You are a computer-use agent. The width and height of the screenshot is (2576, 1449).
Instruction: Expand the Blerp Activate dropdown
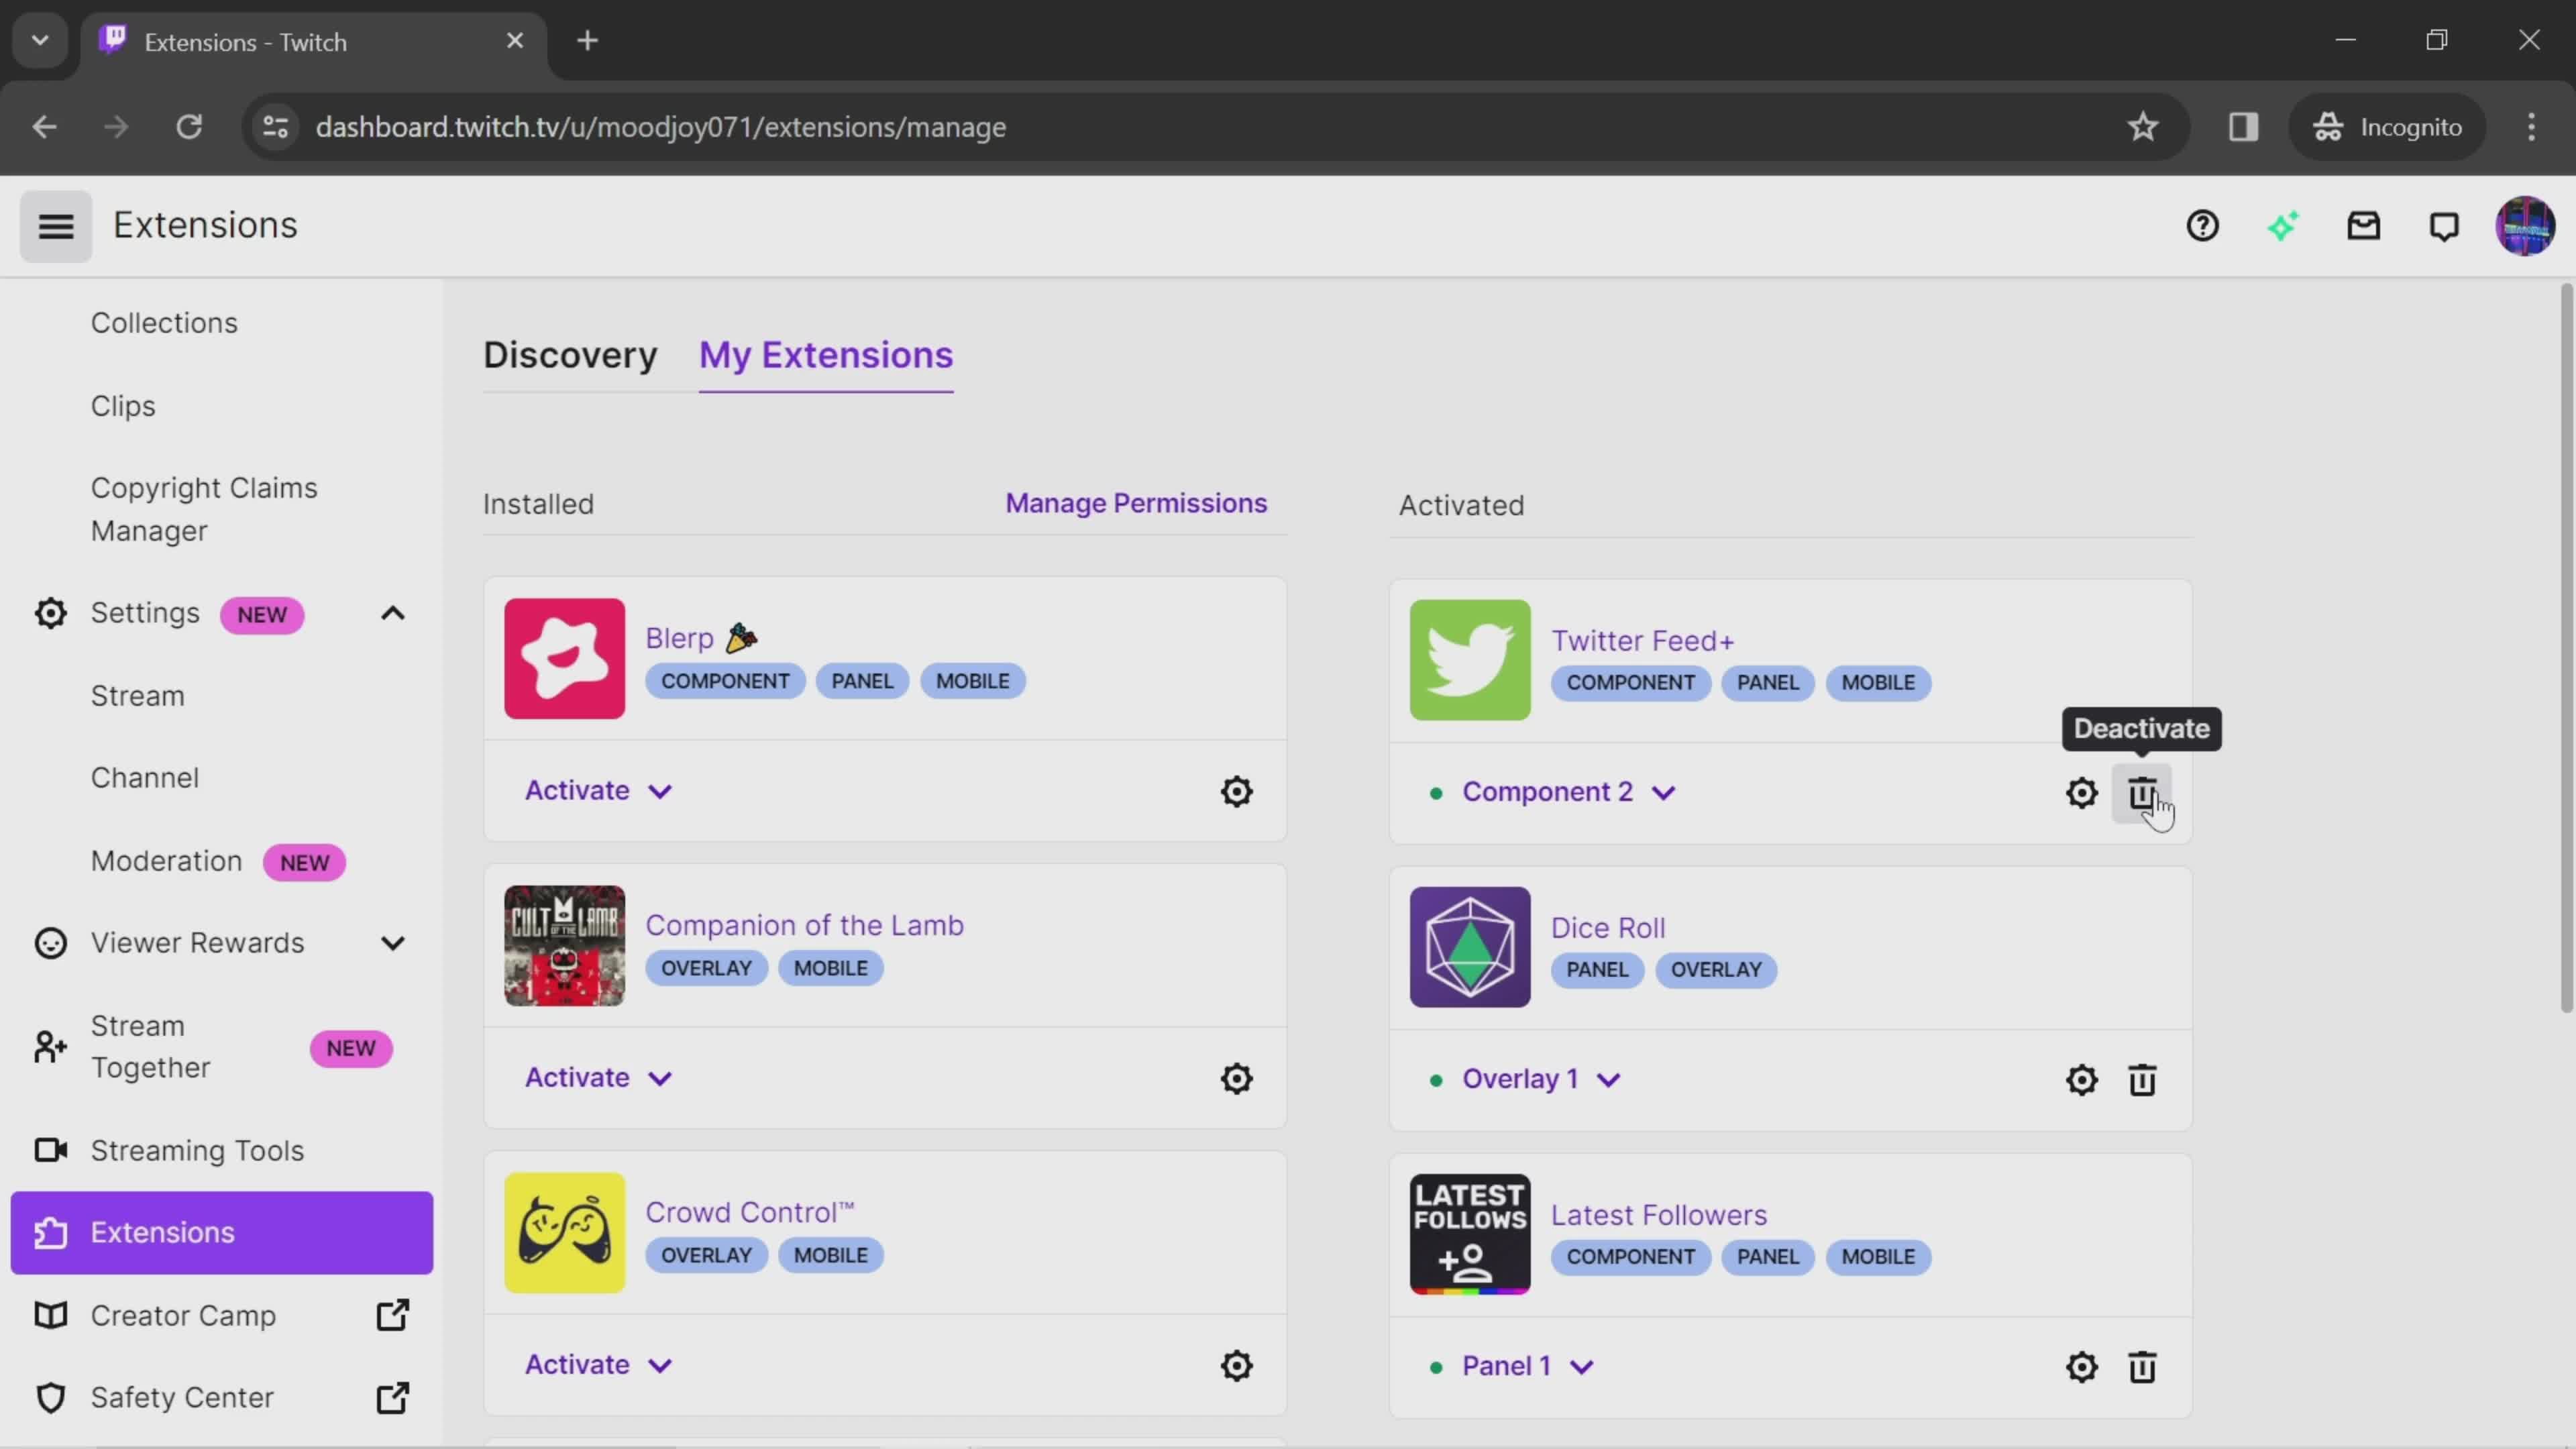(x=660, y=791)
